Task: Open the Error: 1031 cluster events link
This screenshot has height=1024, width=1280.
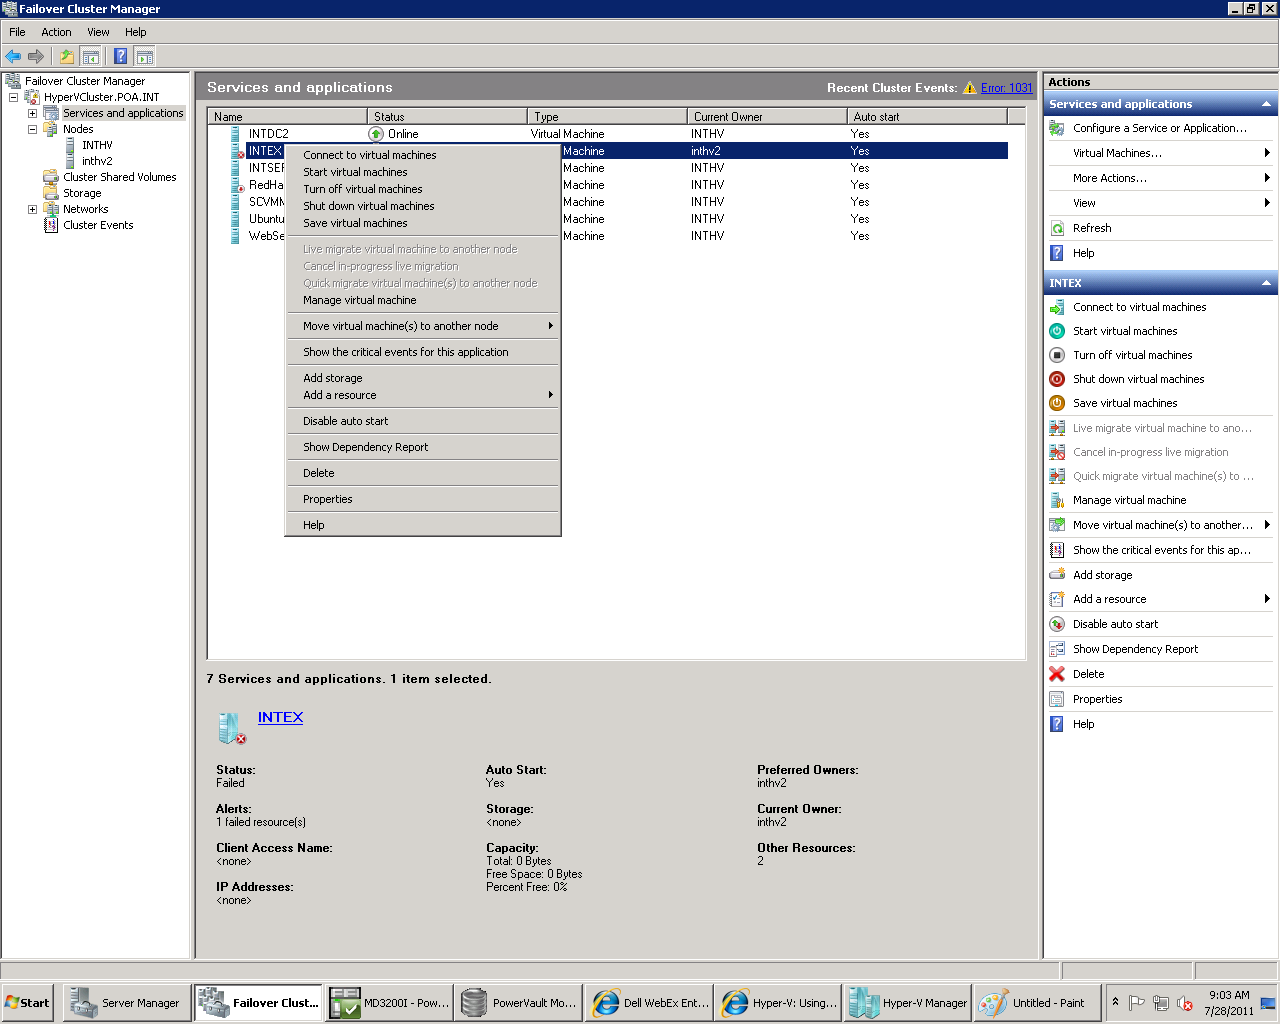Action: click(x=1006, y=88)
